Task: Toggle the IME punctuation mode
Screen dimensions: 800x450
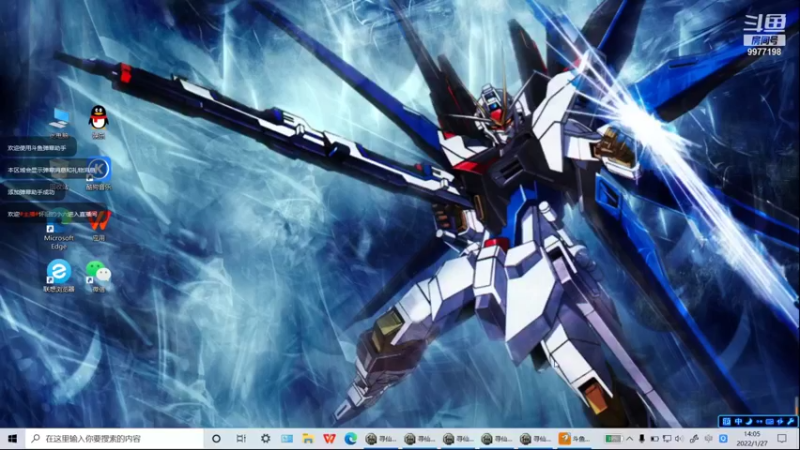Action: (x=759, y=421)
